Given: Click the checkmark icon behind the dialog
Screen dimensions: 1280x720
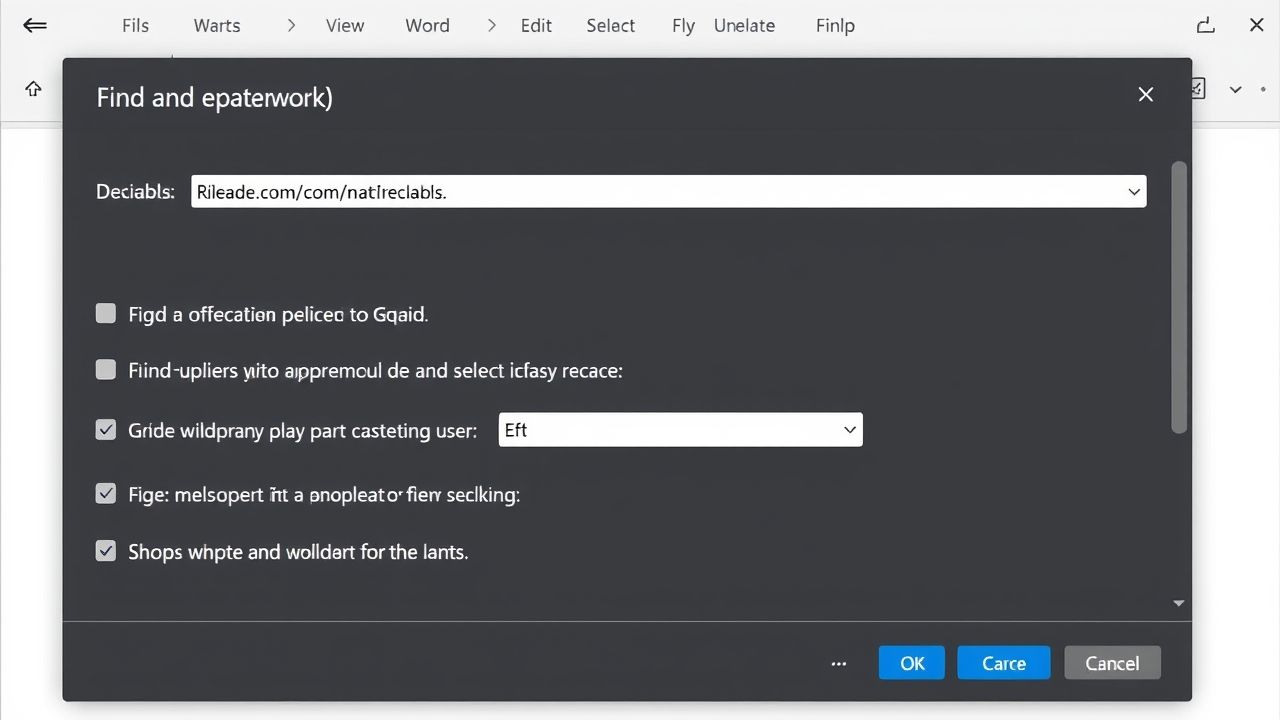Looking at the screenshot, I should (x=1198, y=89).
